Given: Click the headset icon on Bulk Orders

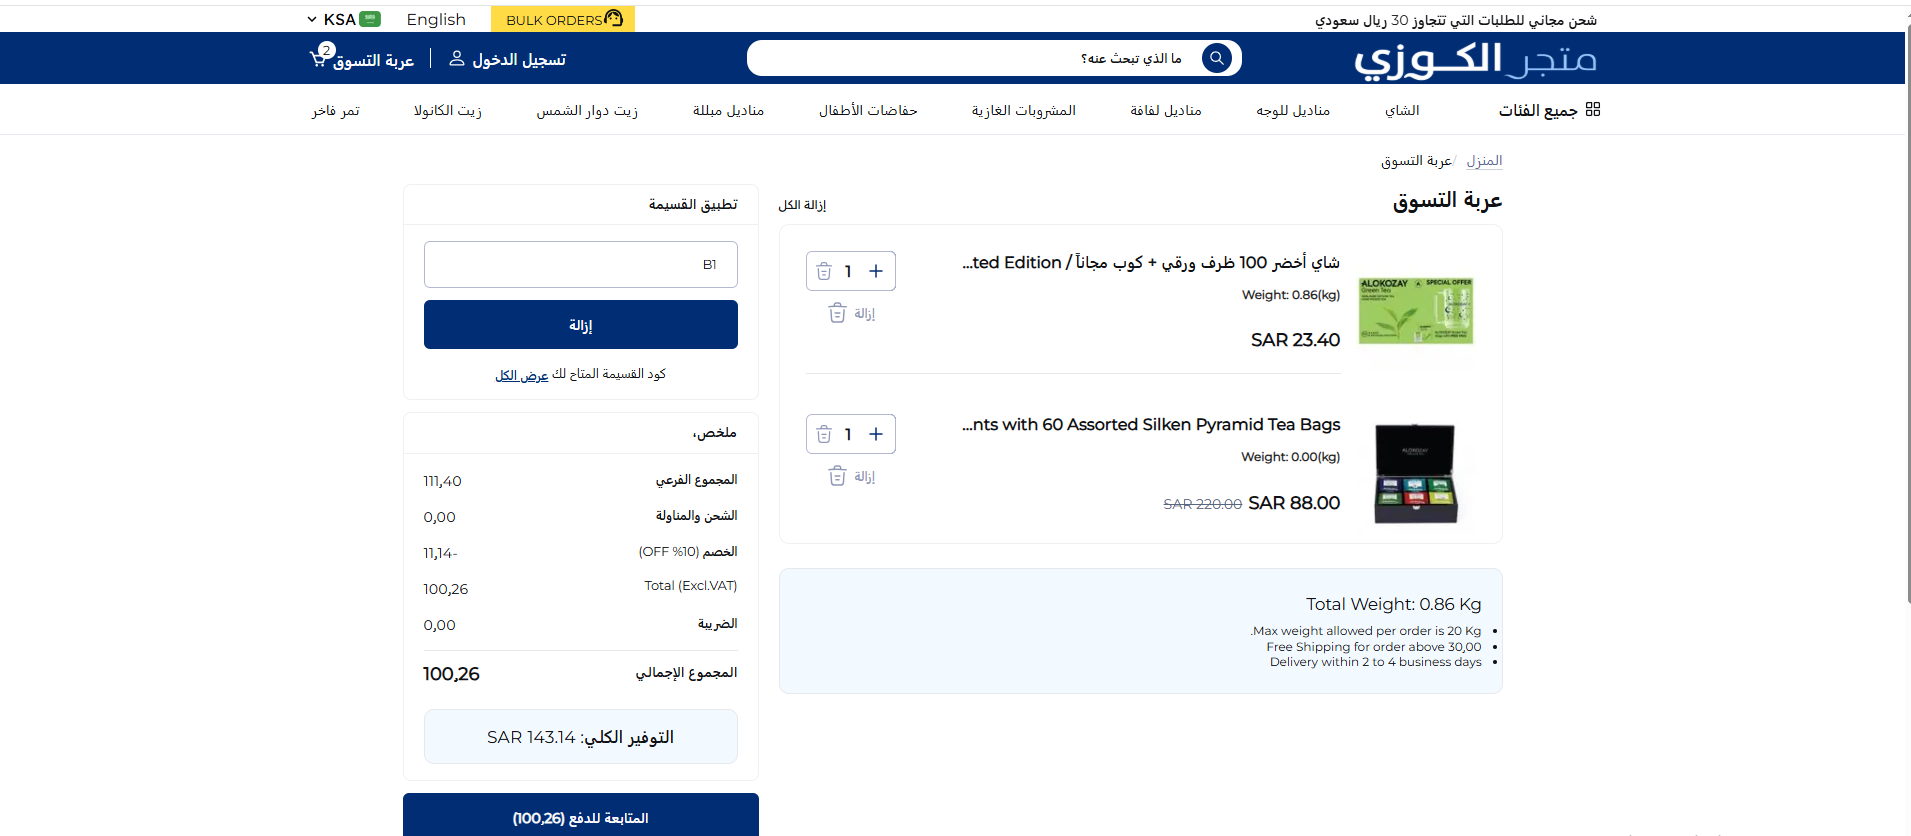Looking at the screenshot, I should click(x=614, y=18).
